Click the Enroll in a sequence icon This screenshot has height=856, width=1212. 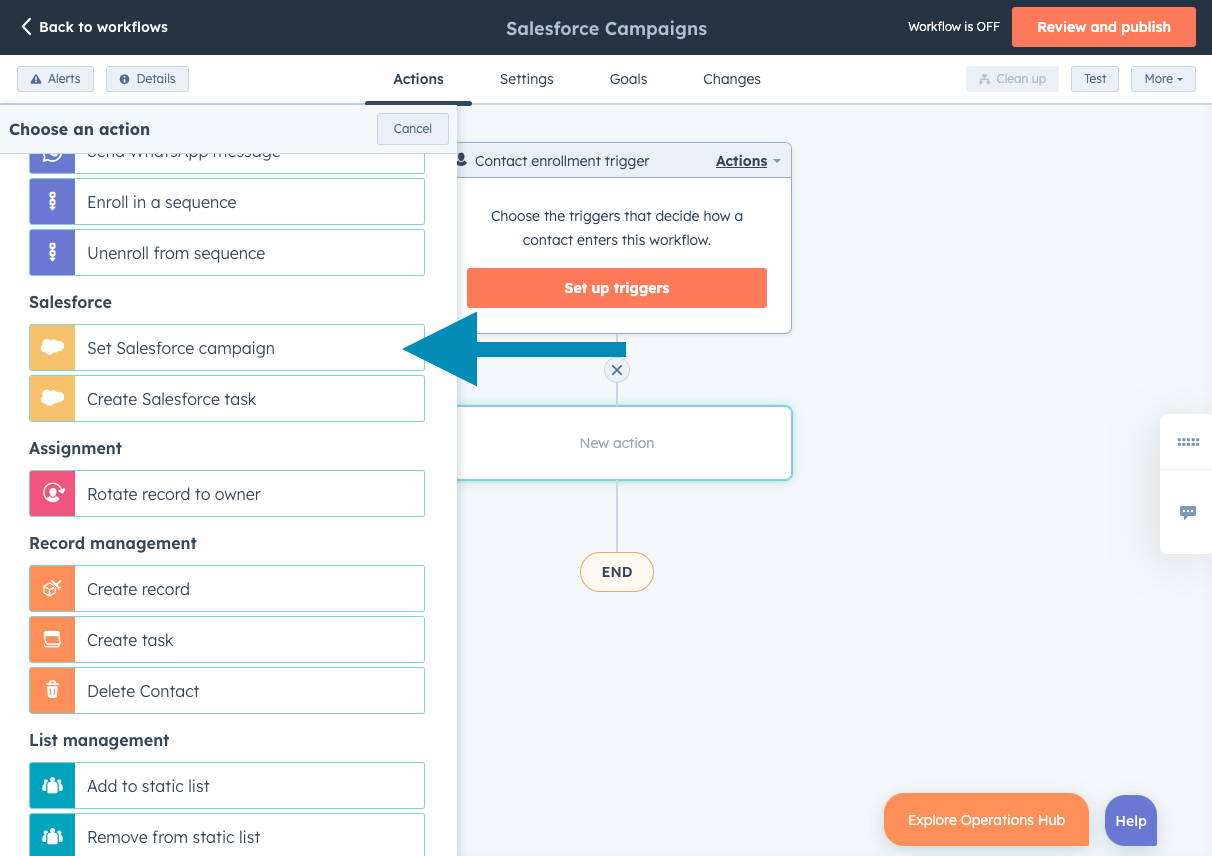pos(51,201)
